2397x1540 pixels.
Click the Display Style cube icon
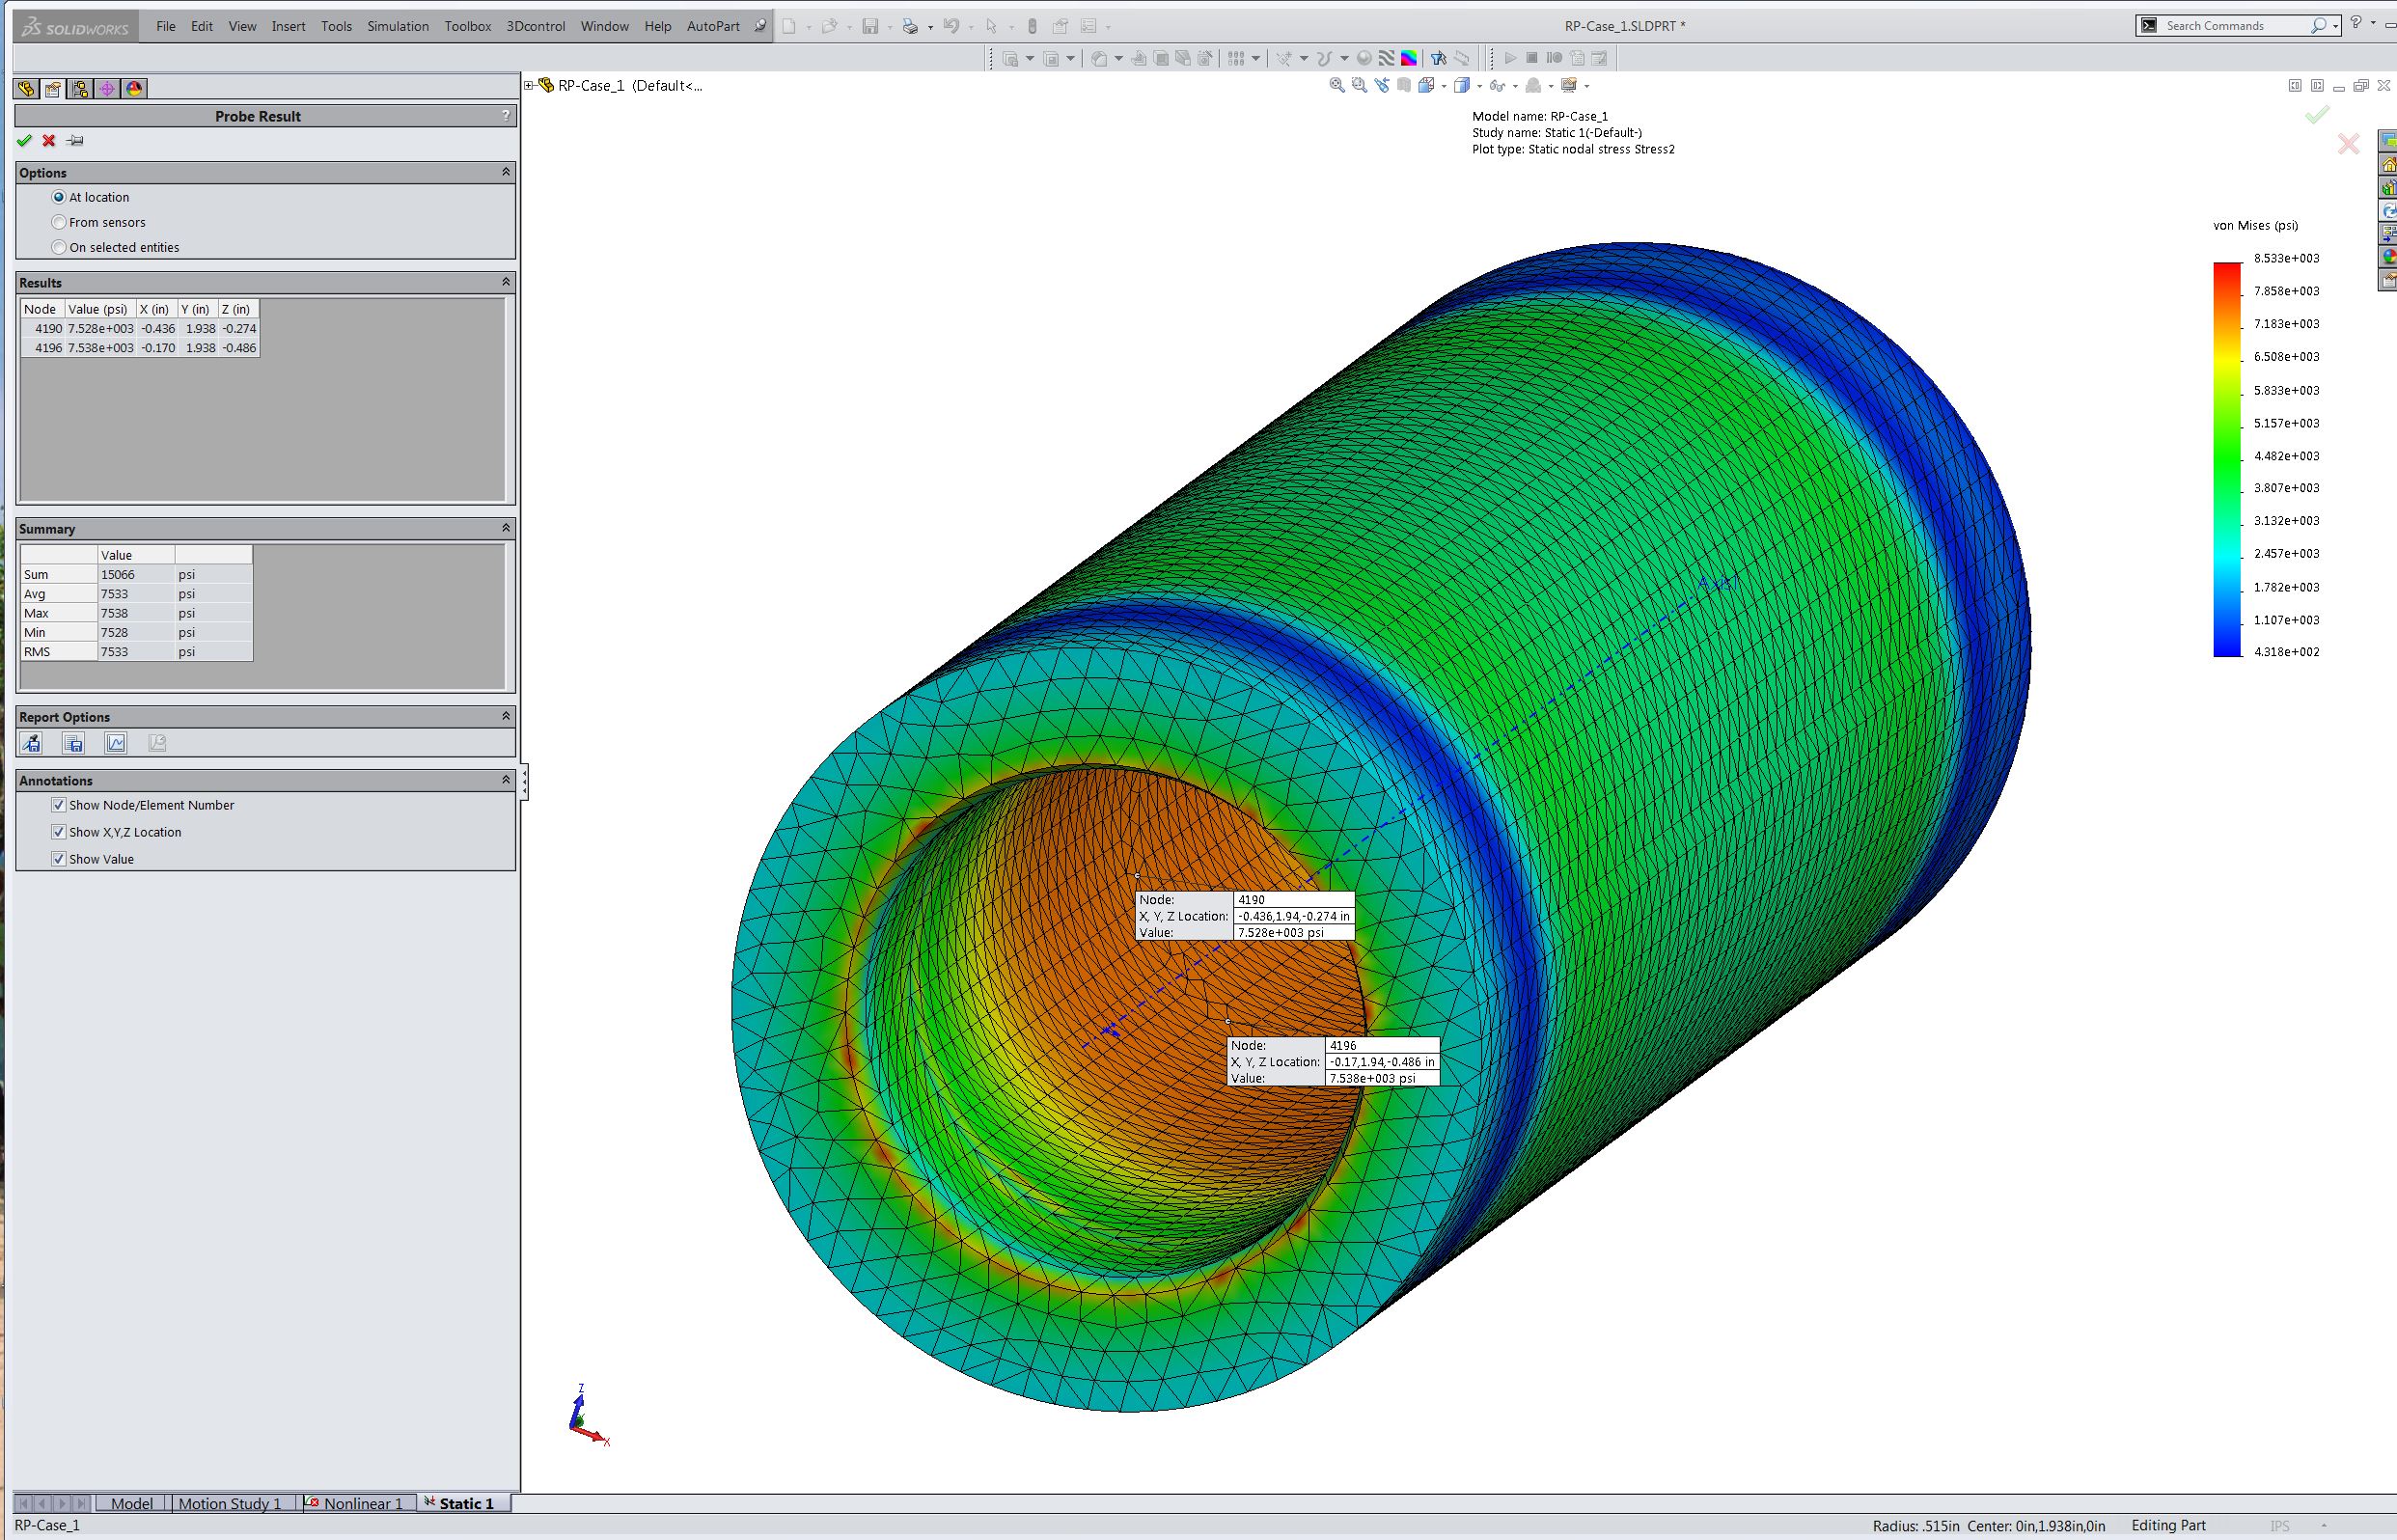point(1461,86)
